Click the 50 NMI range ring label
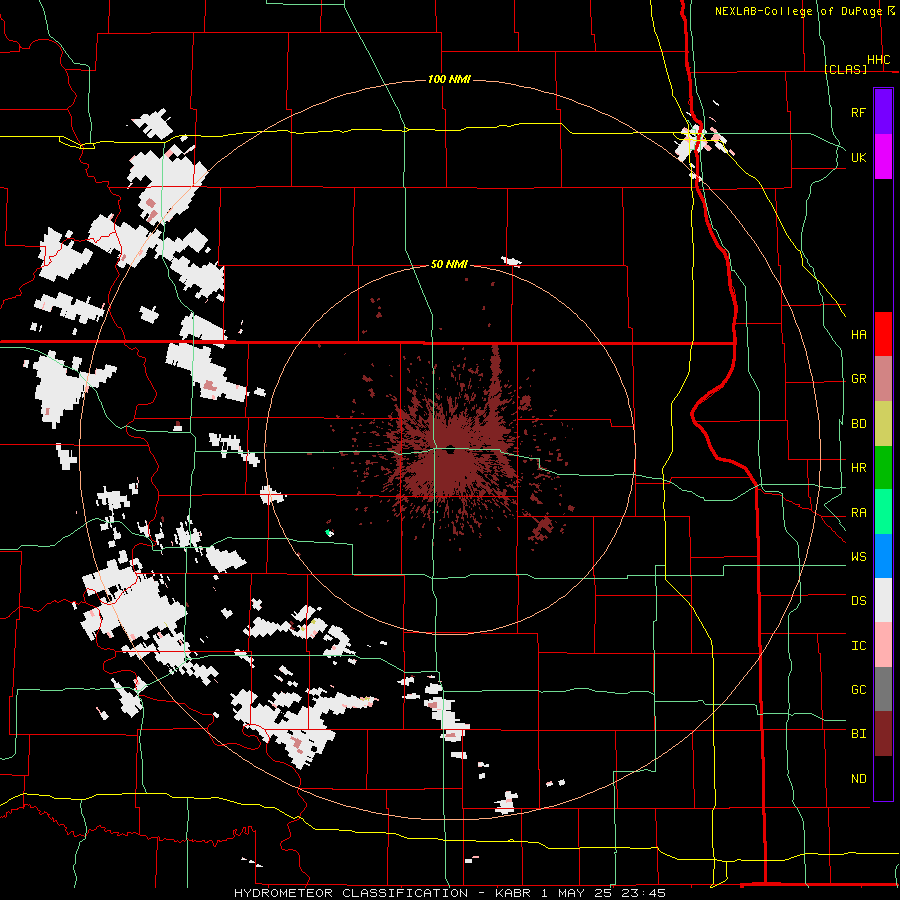This screenshot has height=900, width=900. coord(449,264)
